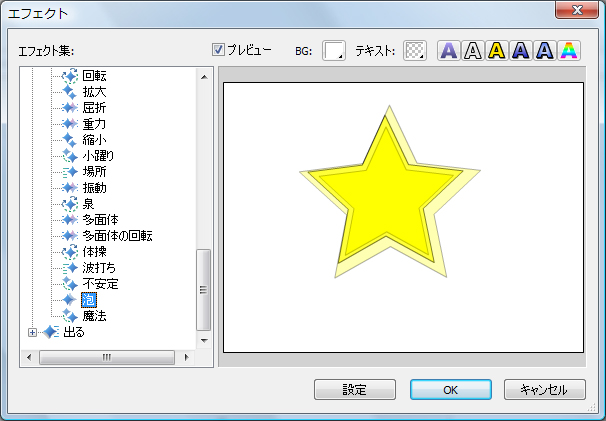Click the icon next to 重力
Screen dimensions: 606x421
[x=70, y=124]
